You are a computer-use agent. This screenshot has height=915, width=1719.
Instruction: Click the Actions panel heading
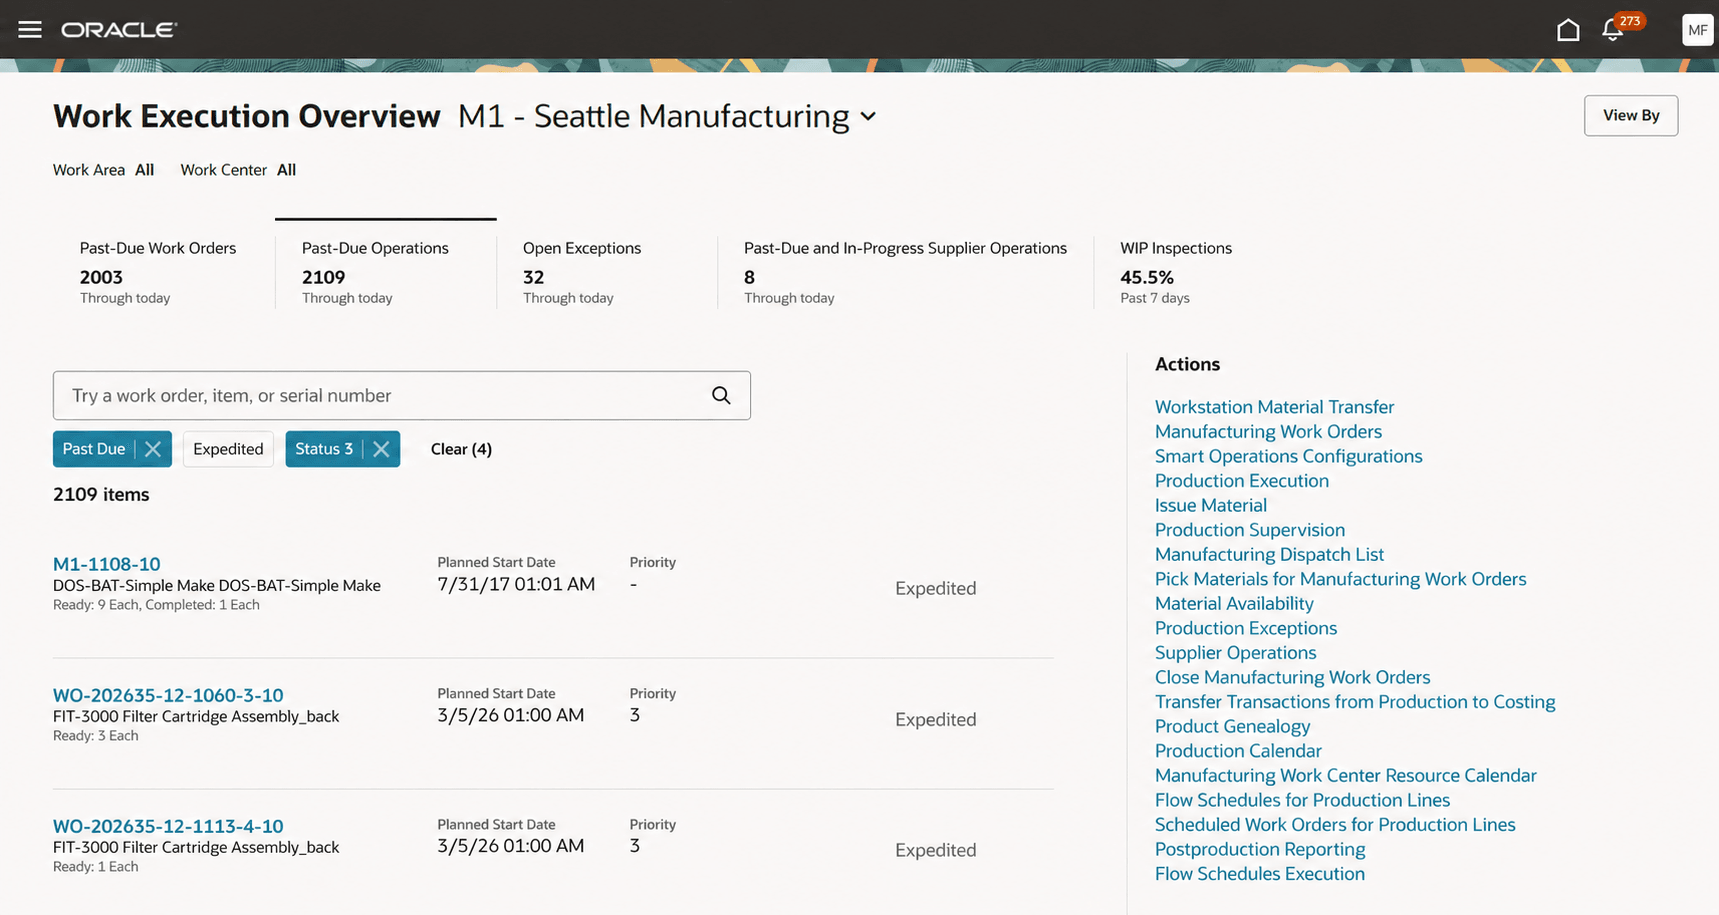(1187, 364)
